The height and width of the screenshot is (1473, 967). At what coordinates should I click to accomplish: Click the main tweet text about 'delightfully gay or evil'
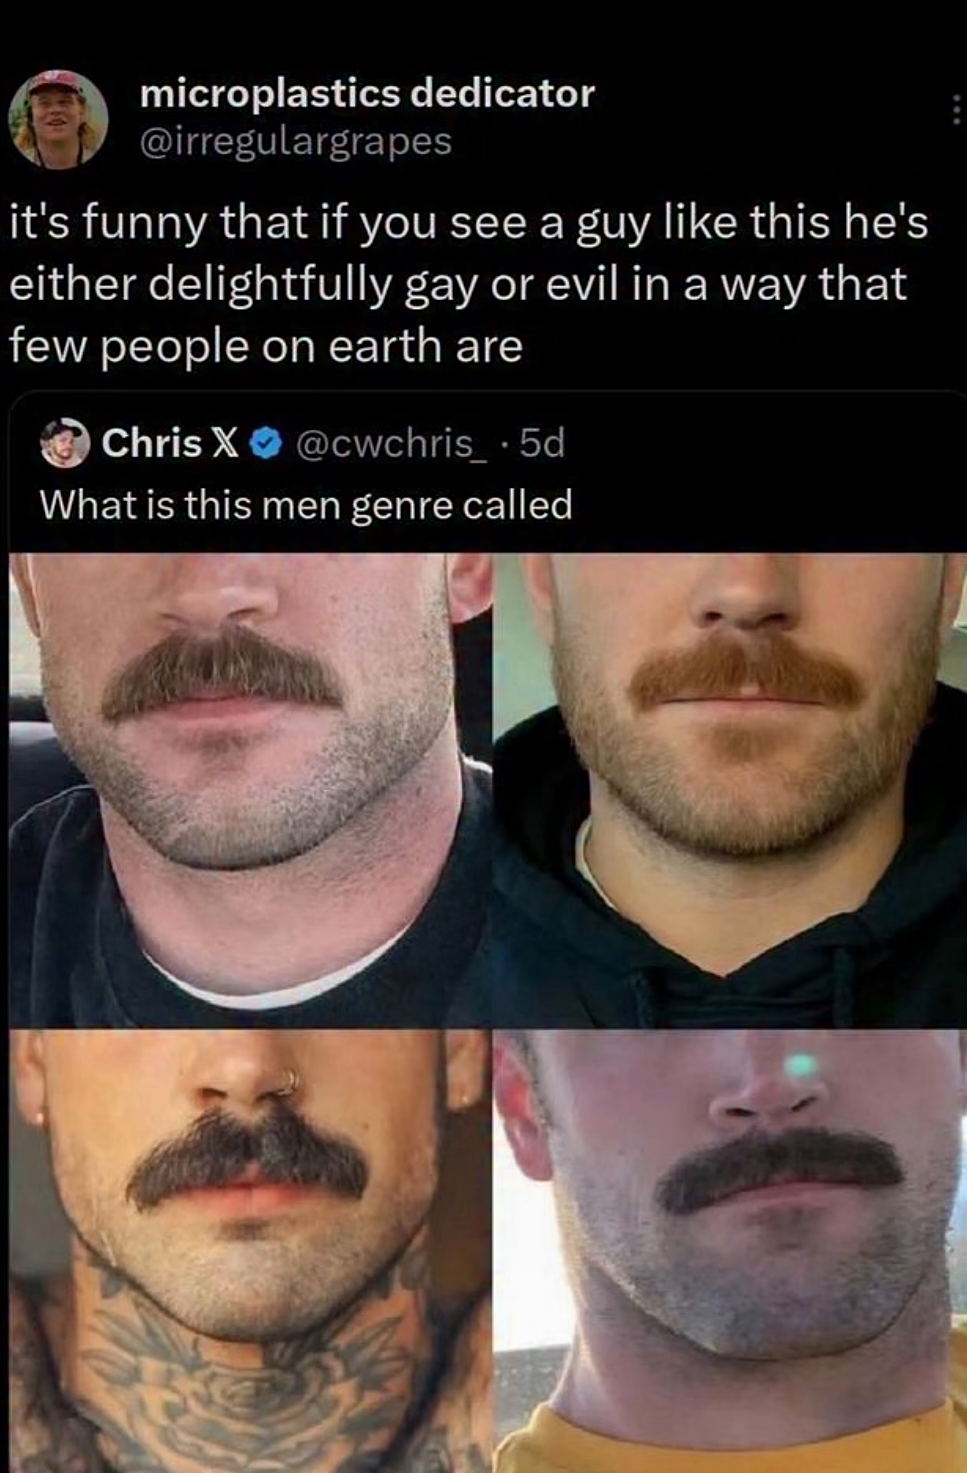tap(468, 284)
